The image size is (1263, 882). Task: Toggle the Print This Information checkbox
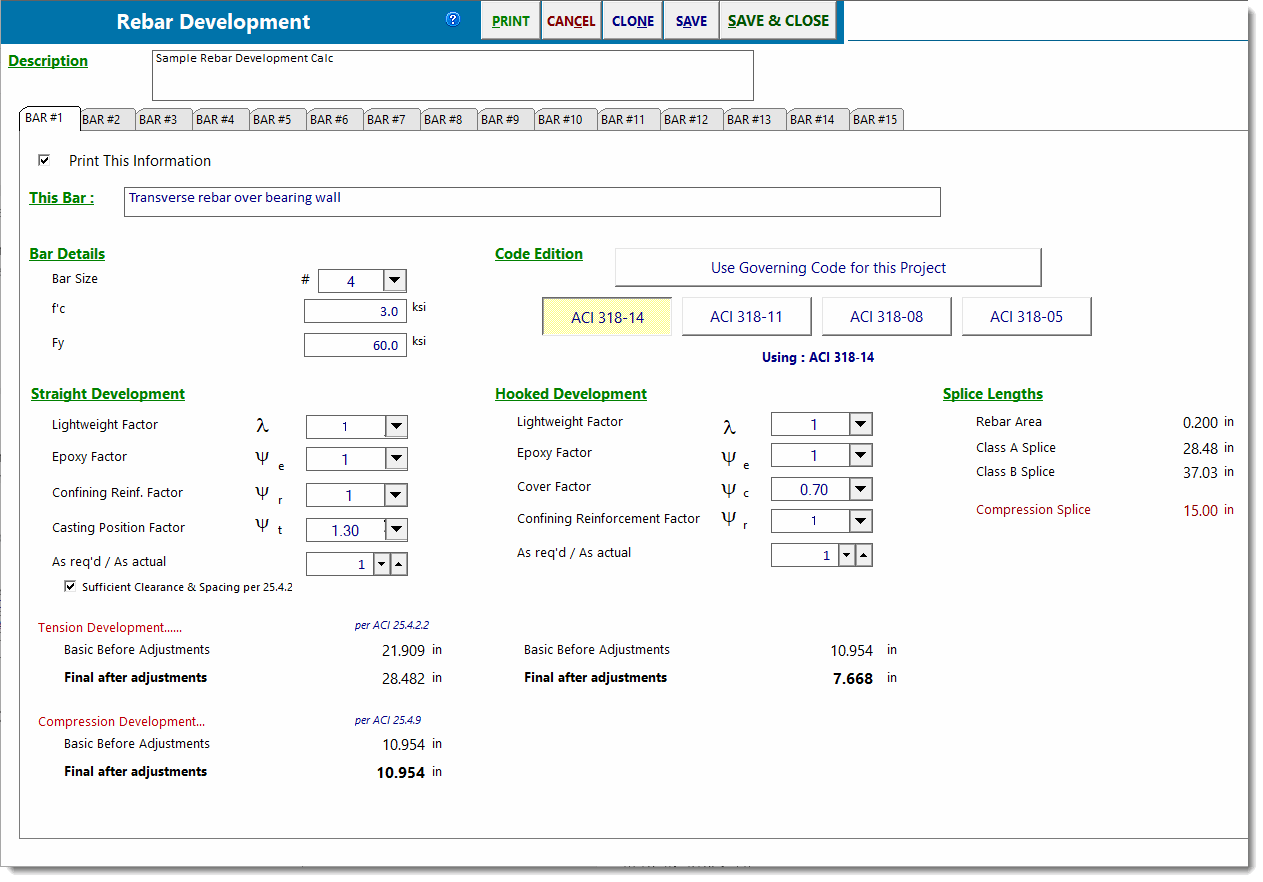[44, 160]
